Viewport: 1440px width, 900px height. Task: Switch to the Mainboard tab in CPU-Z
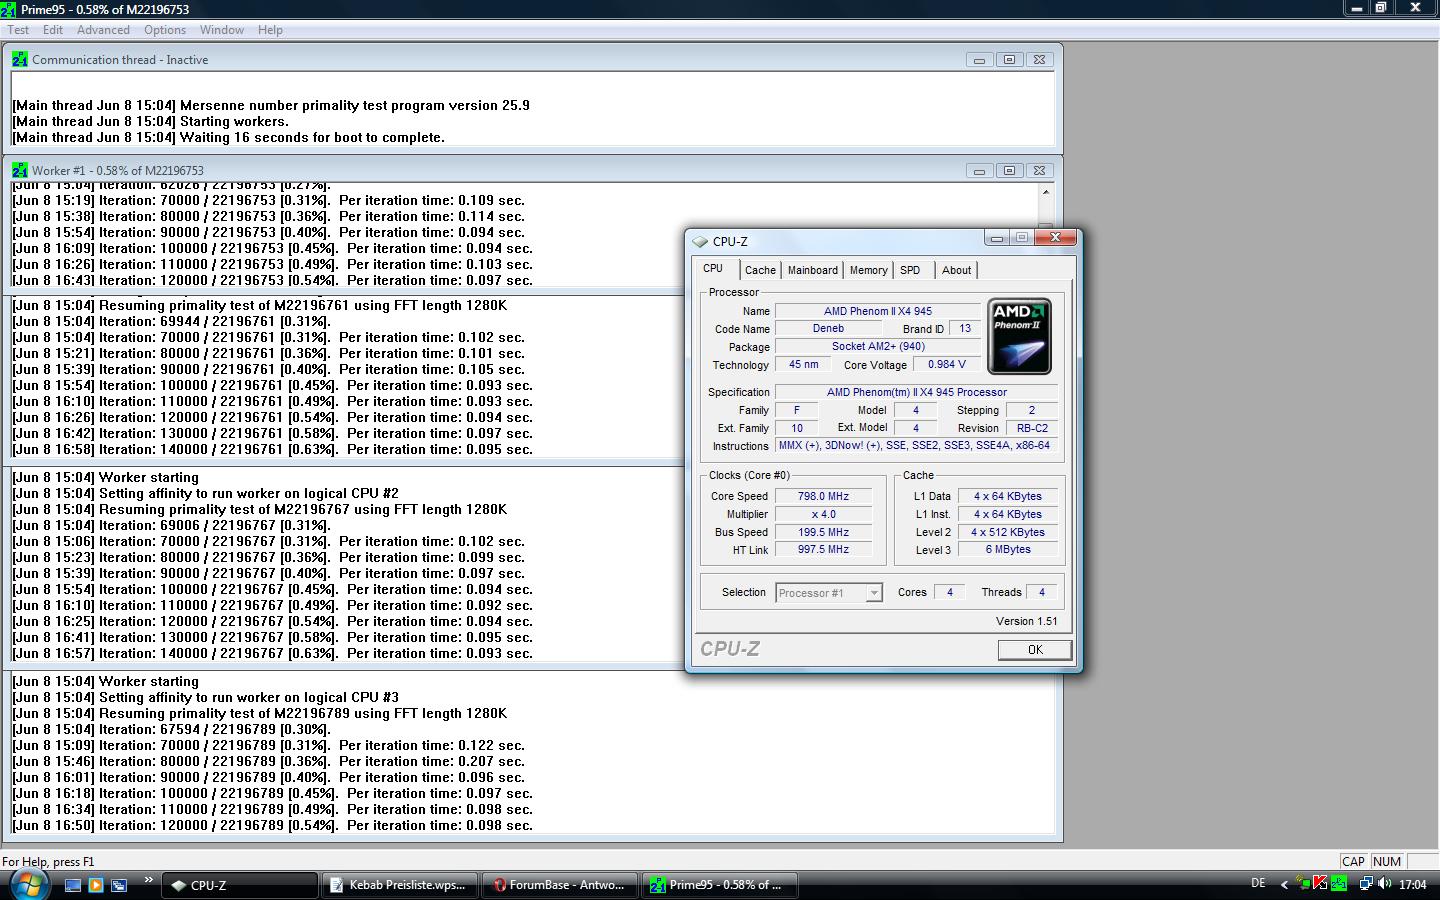(812, 270)
